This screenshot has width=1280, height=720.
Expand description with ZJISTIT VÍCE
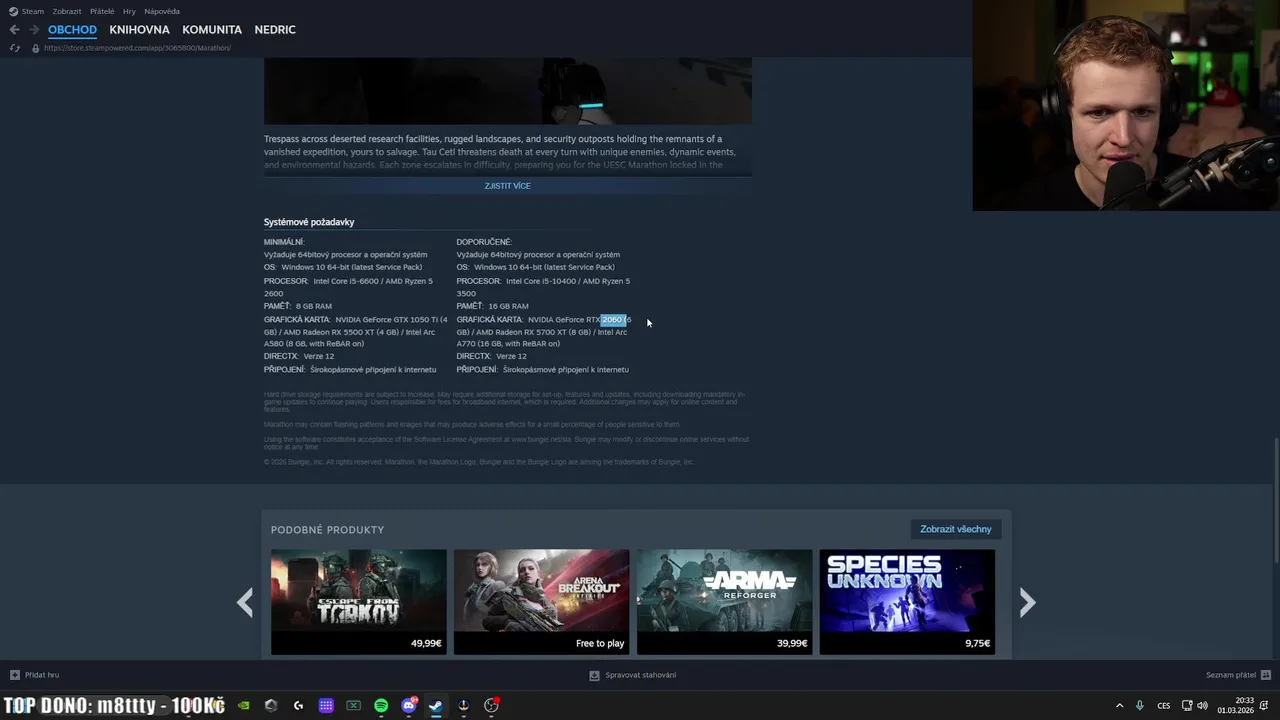pos(507,186)
